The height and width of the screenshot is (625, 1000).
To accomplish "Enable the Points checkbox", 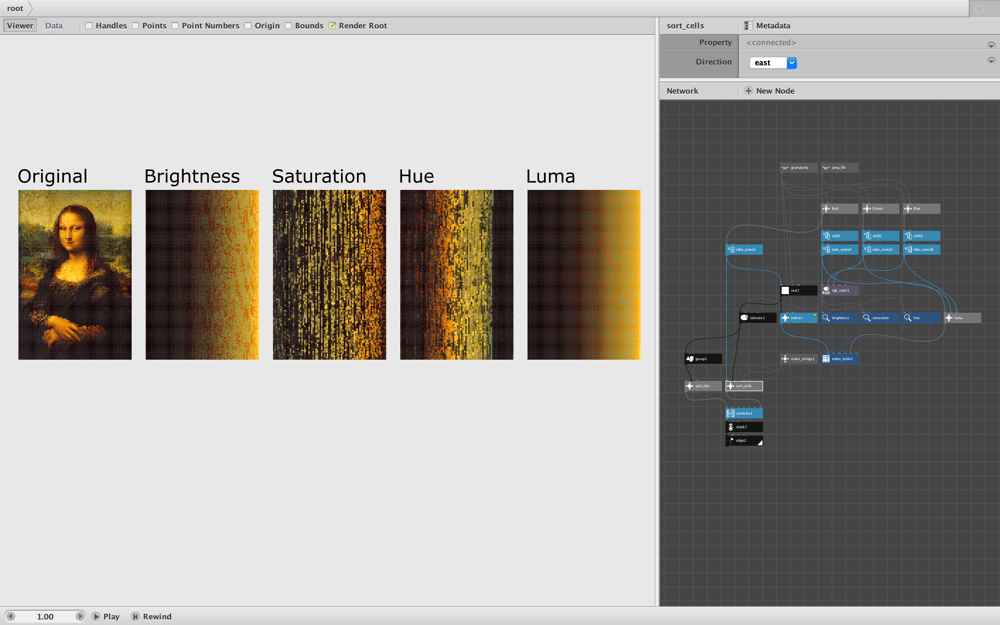I will (x=135, y=26).
